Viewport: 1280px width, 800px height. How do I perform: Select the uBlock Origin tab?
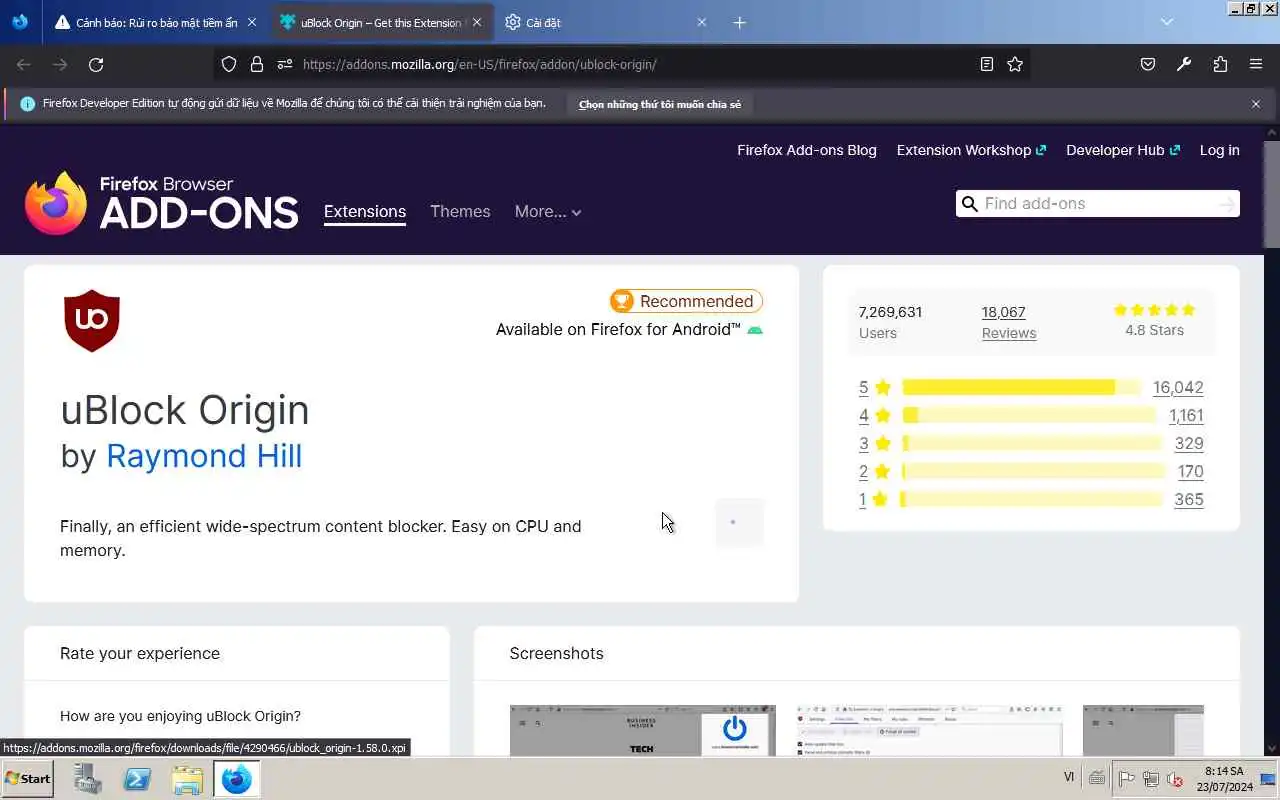coord(383,22)
